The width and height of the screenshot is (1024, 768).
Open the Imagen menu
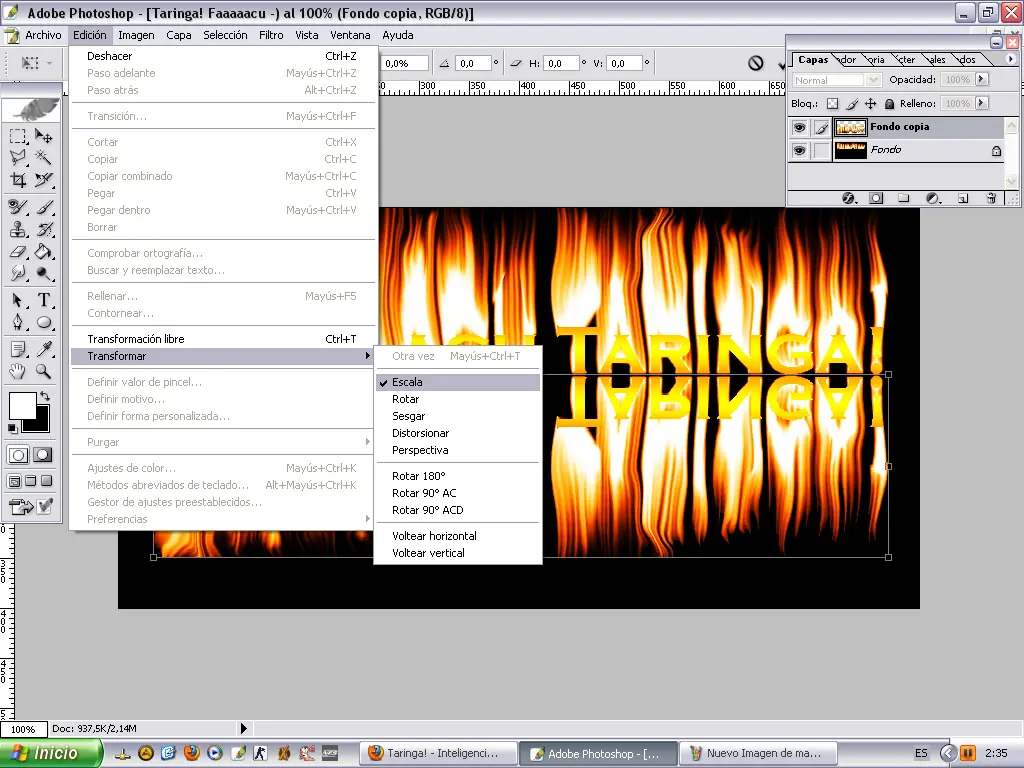point(136,35)
